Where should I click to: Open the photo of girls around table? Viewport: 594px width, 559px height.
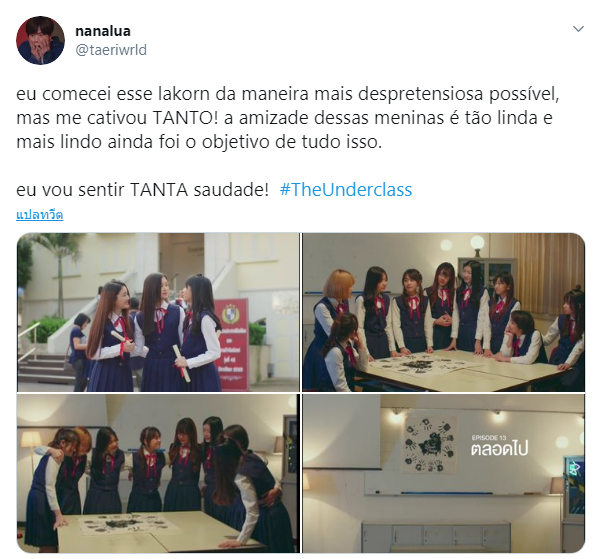[444, 312]
